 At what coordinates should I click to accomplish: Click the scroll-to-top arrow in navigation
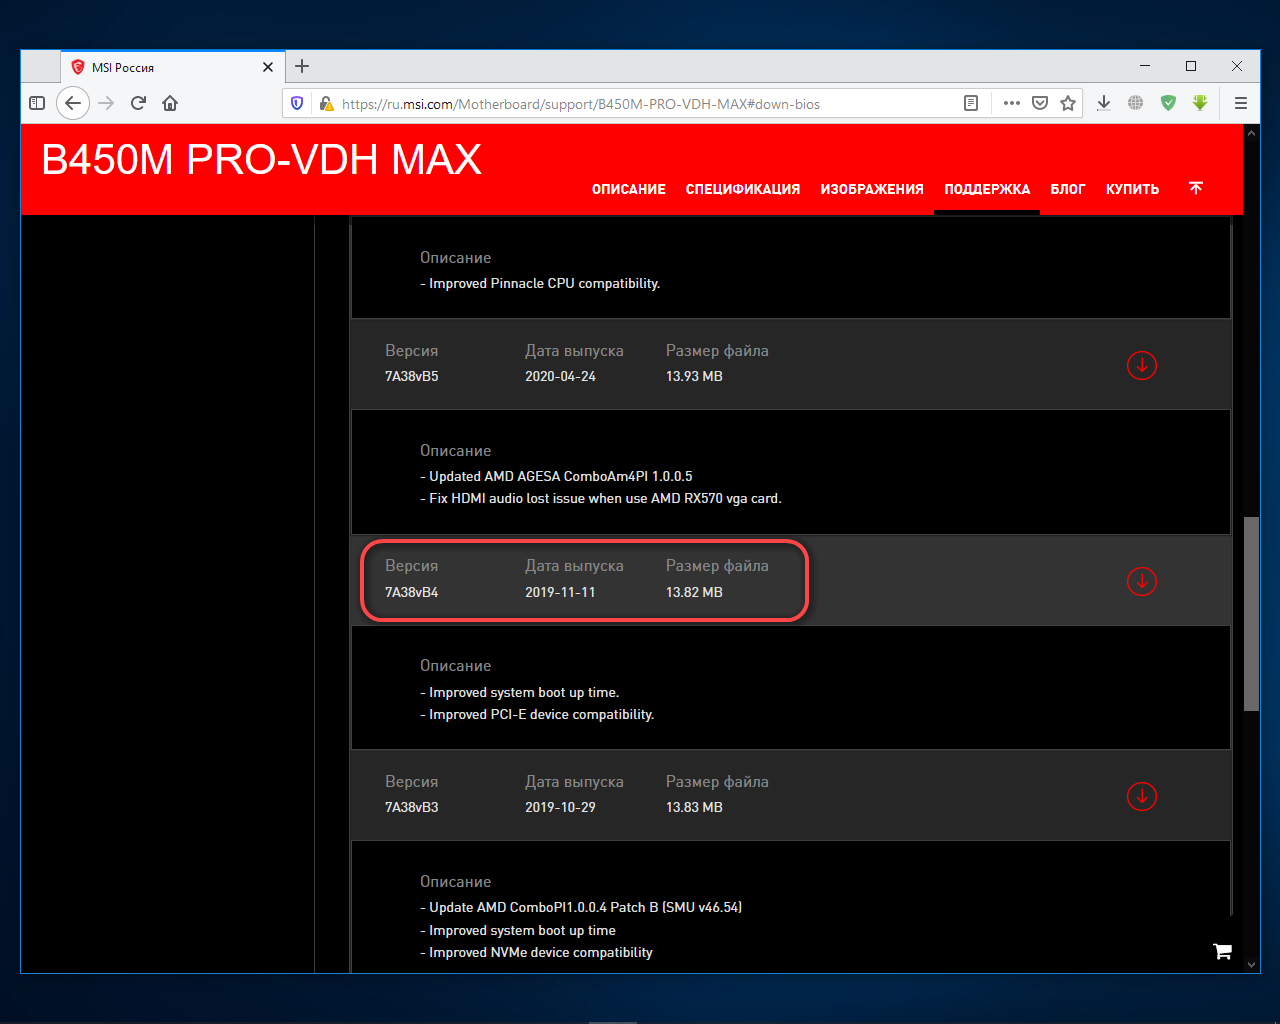click(x=1196, y=188)
